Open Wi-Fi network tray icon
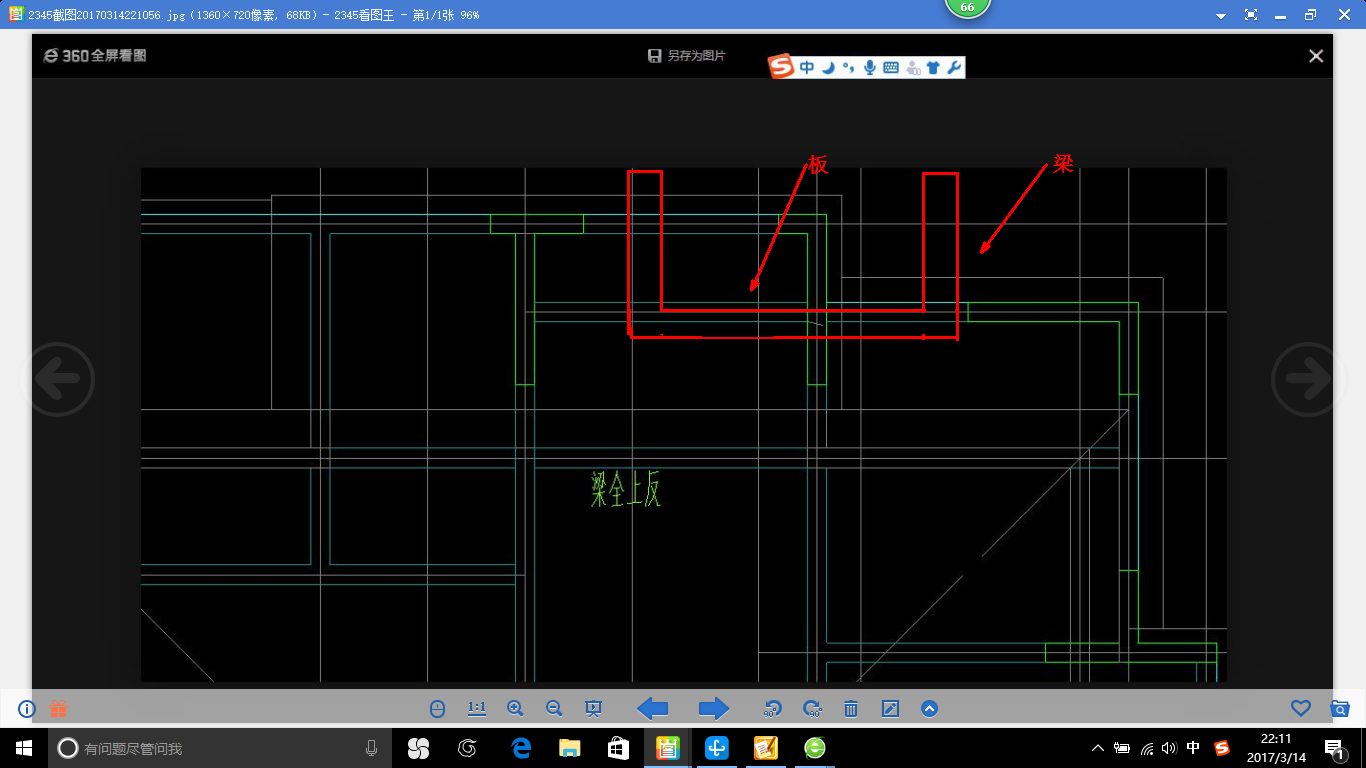Screen dimensions: 1366x768 (1146, 748)
